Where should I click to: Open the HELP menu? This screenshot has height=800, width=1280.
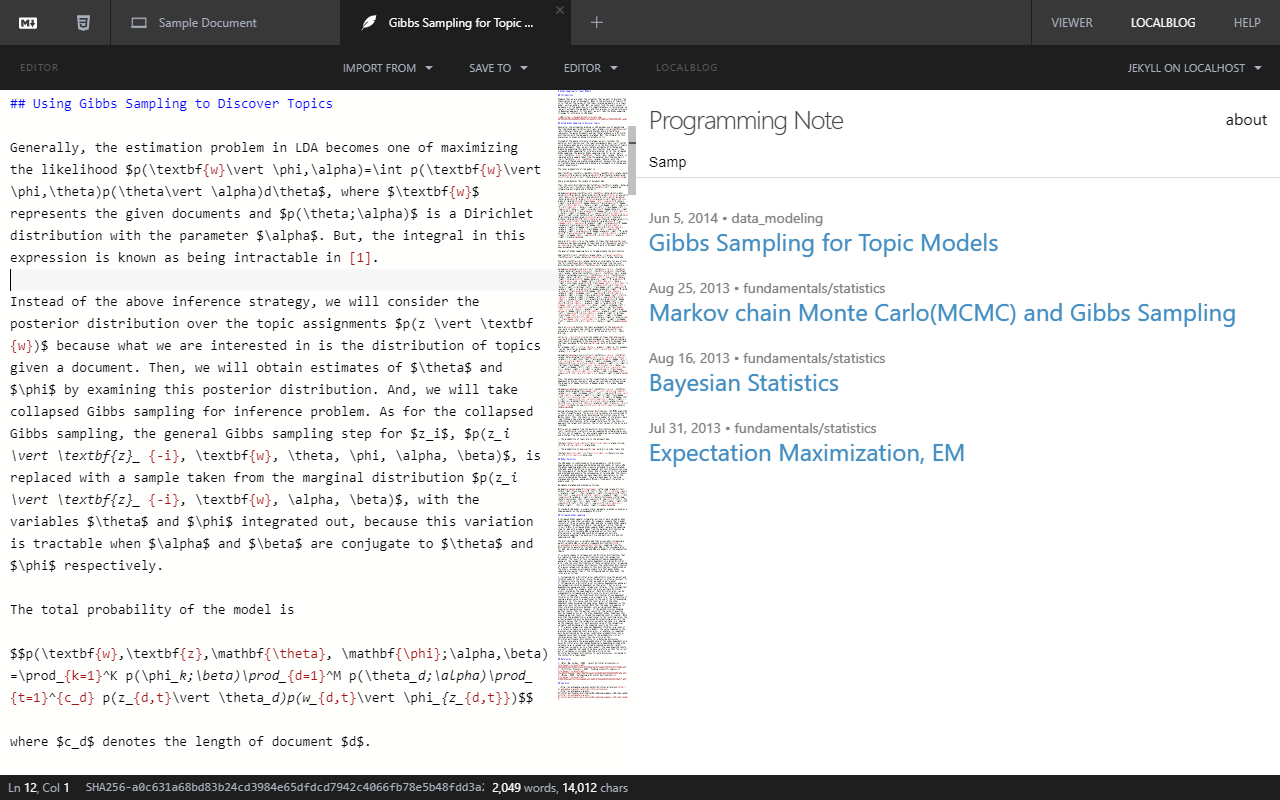1247,22
